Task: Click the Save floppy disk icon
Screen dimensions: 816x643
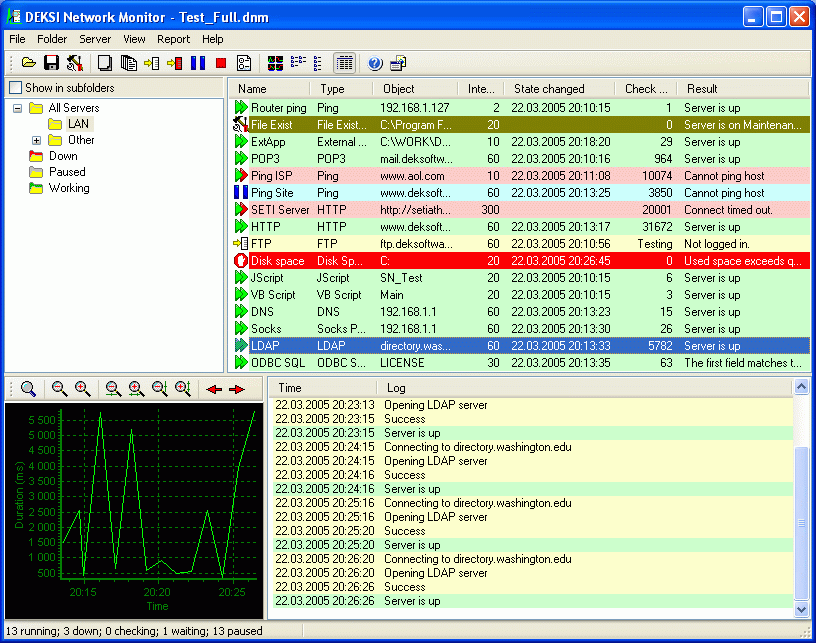Action: (51, 63)
